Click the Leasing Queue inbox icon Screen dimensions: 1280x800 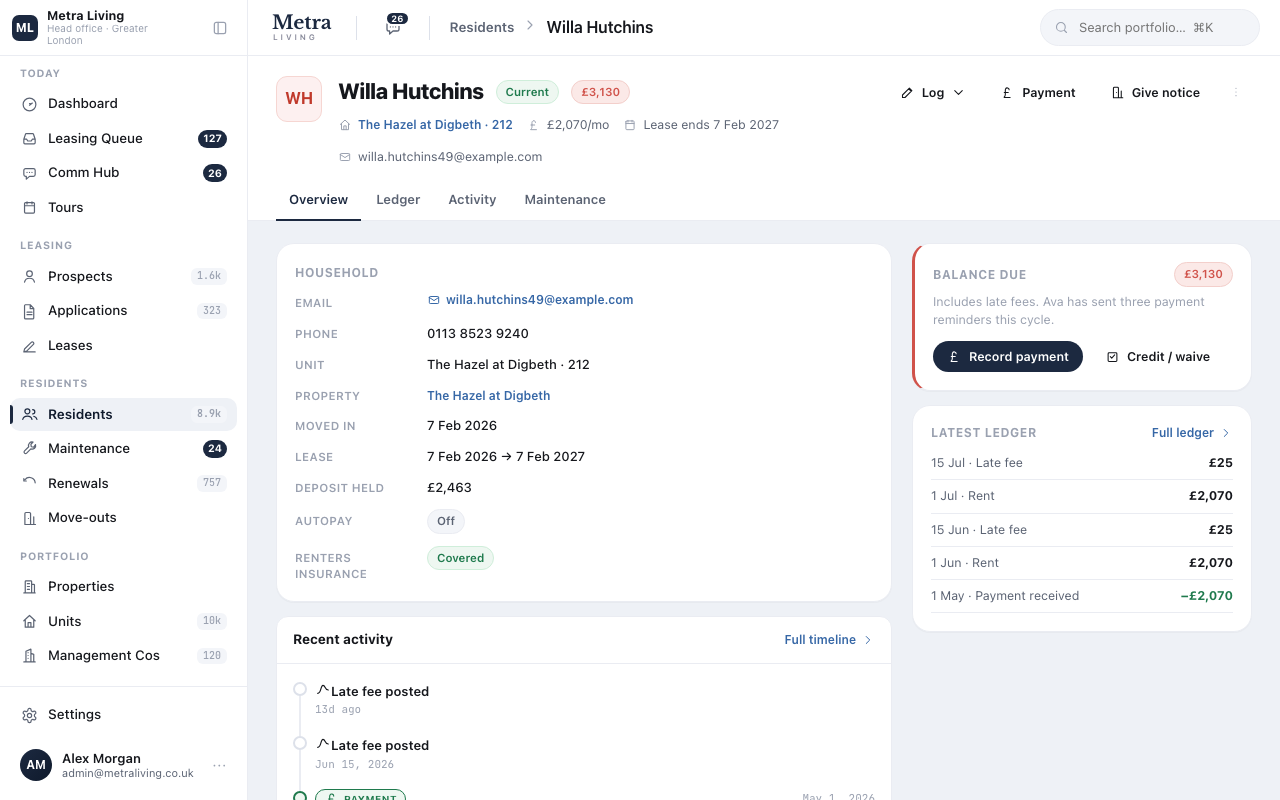pyautogui.click(x=30, y=139)
